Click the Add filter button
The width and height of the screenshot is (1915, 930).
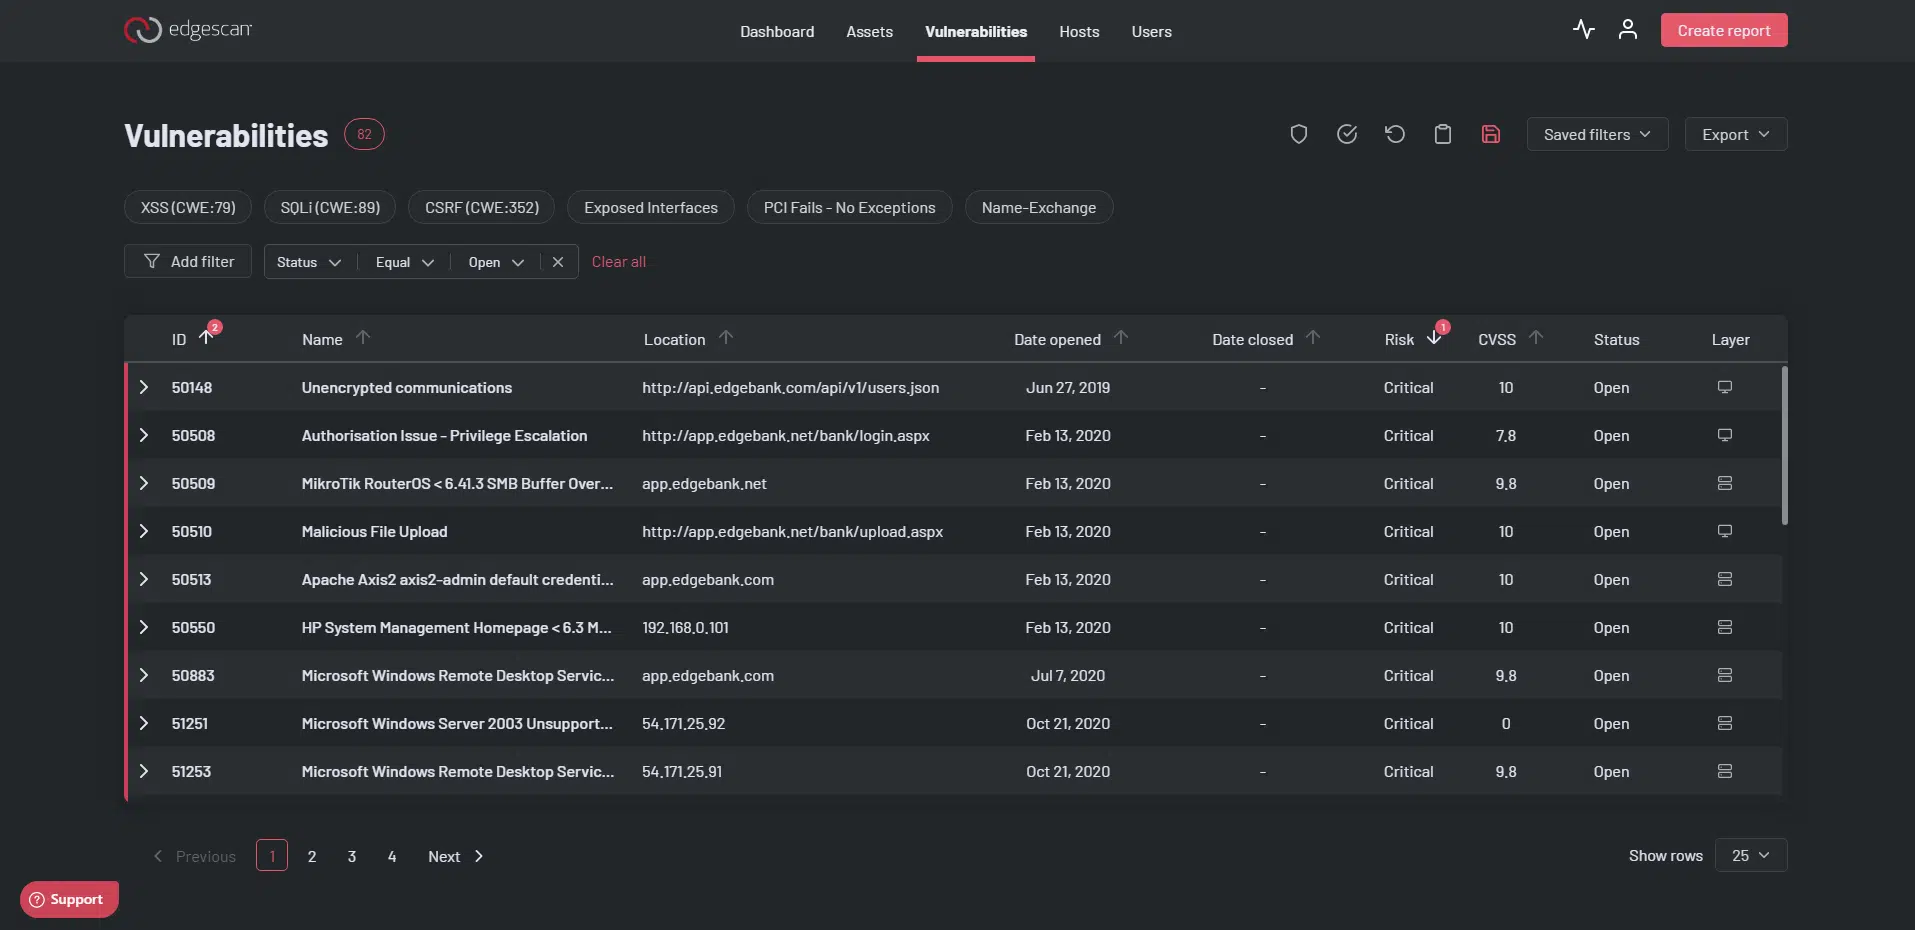(188, 261)
